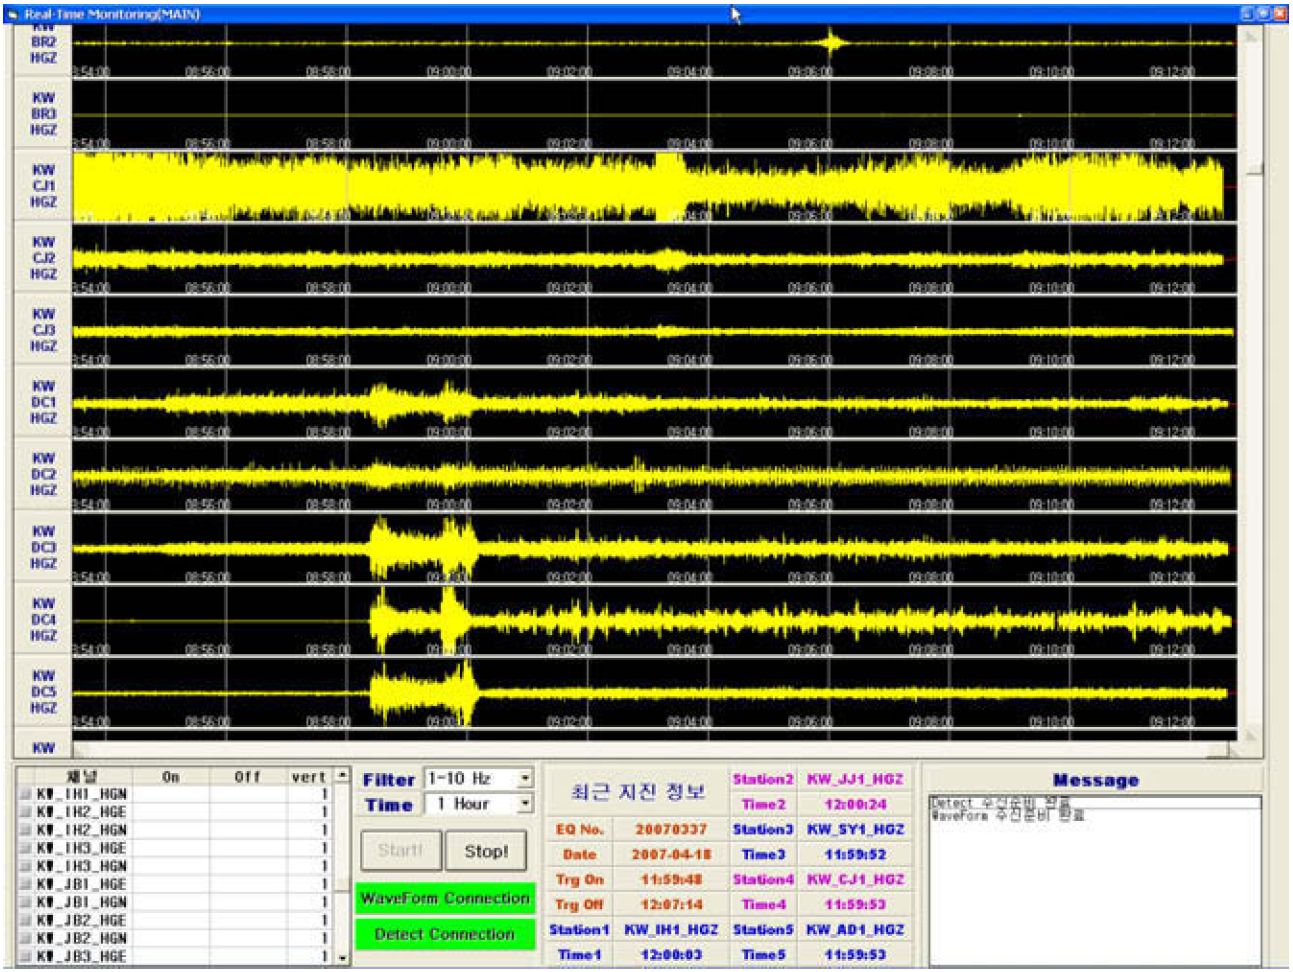
Task: Click the Trg On value 11:59:48
Action: (x=670, y=879)
